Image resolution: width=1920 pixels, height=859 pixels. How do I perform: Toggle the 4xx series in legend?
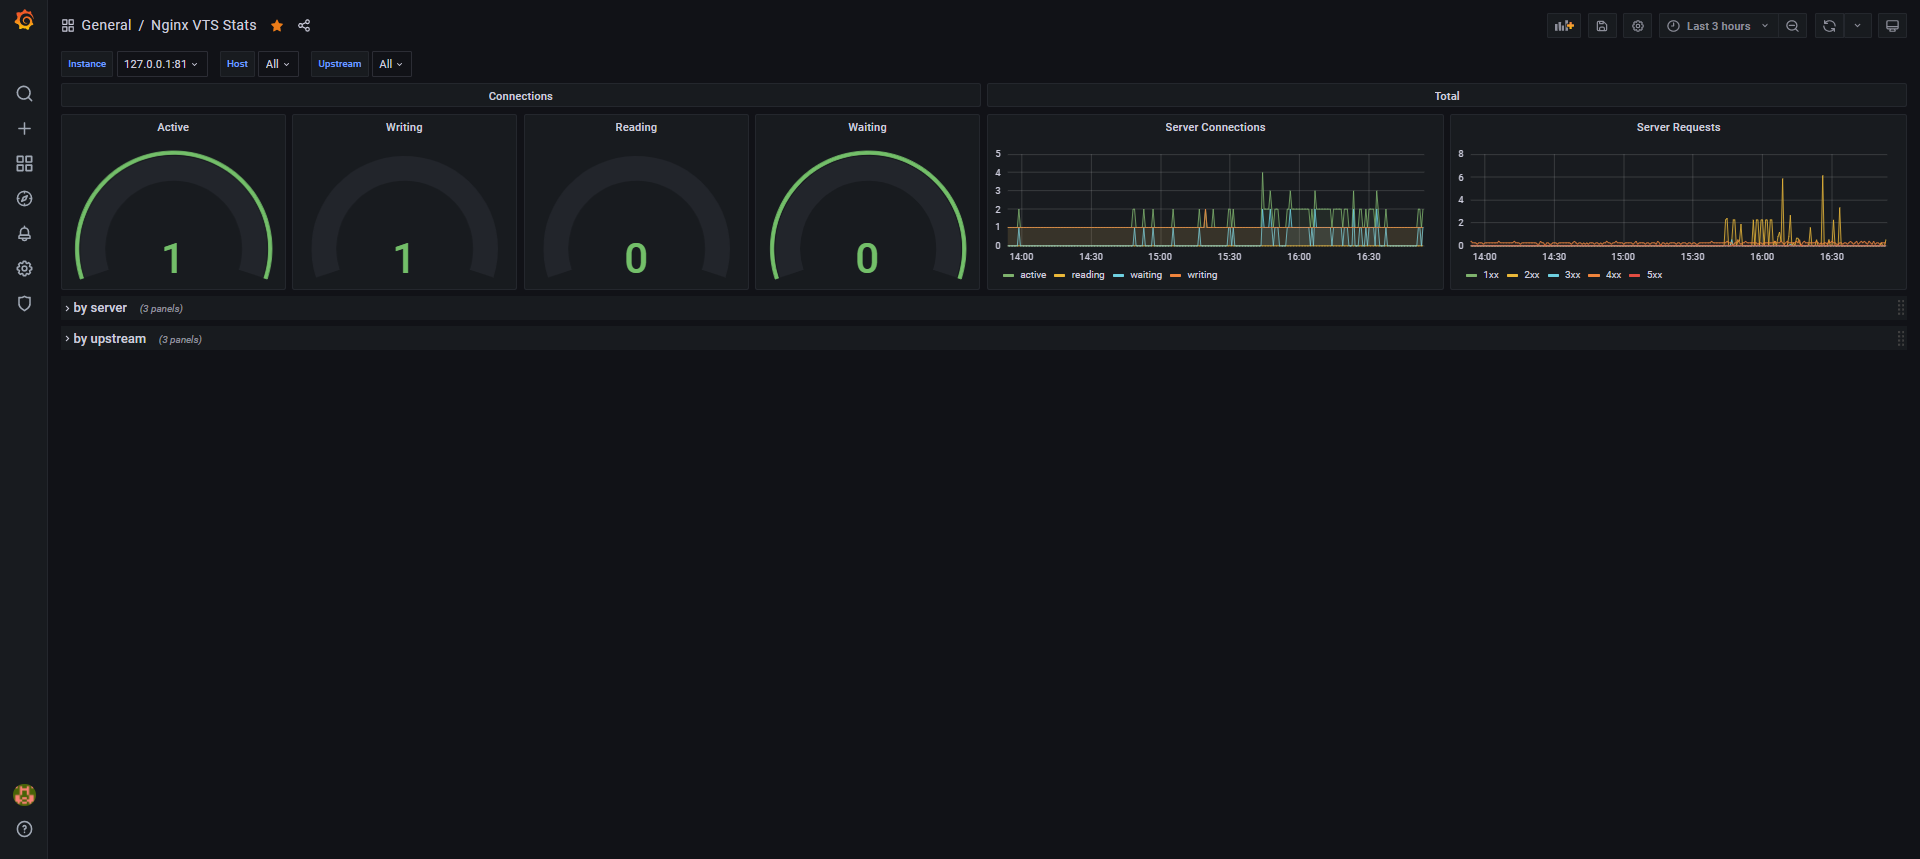point(1614,275)
